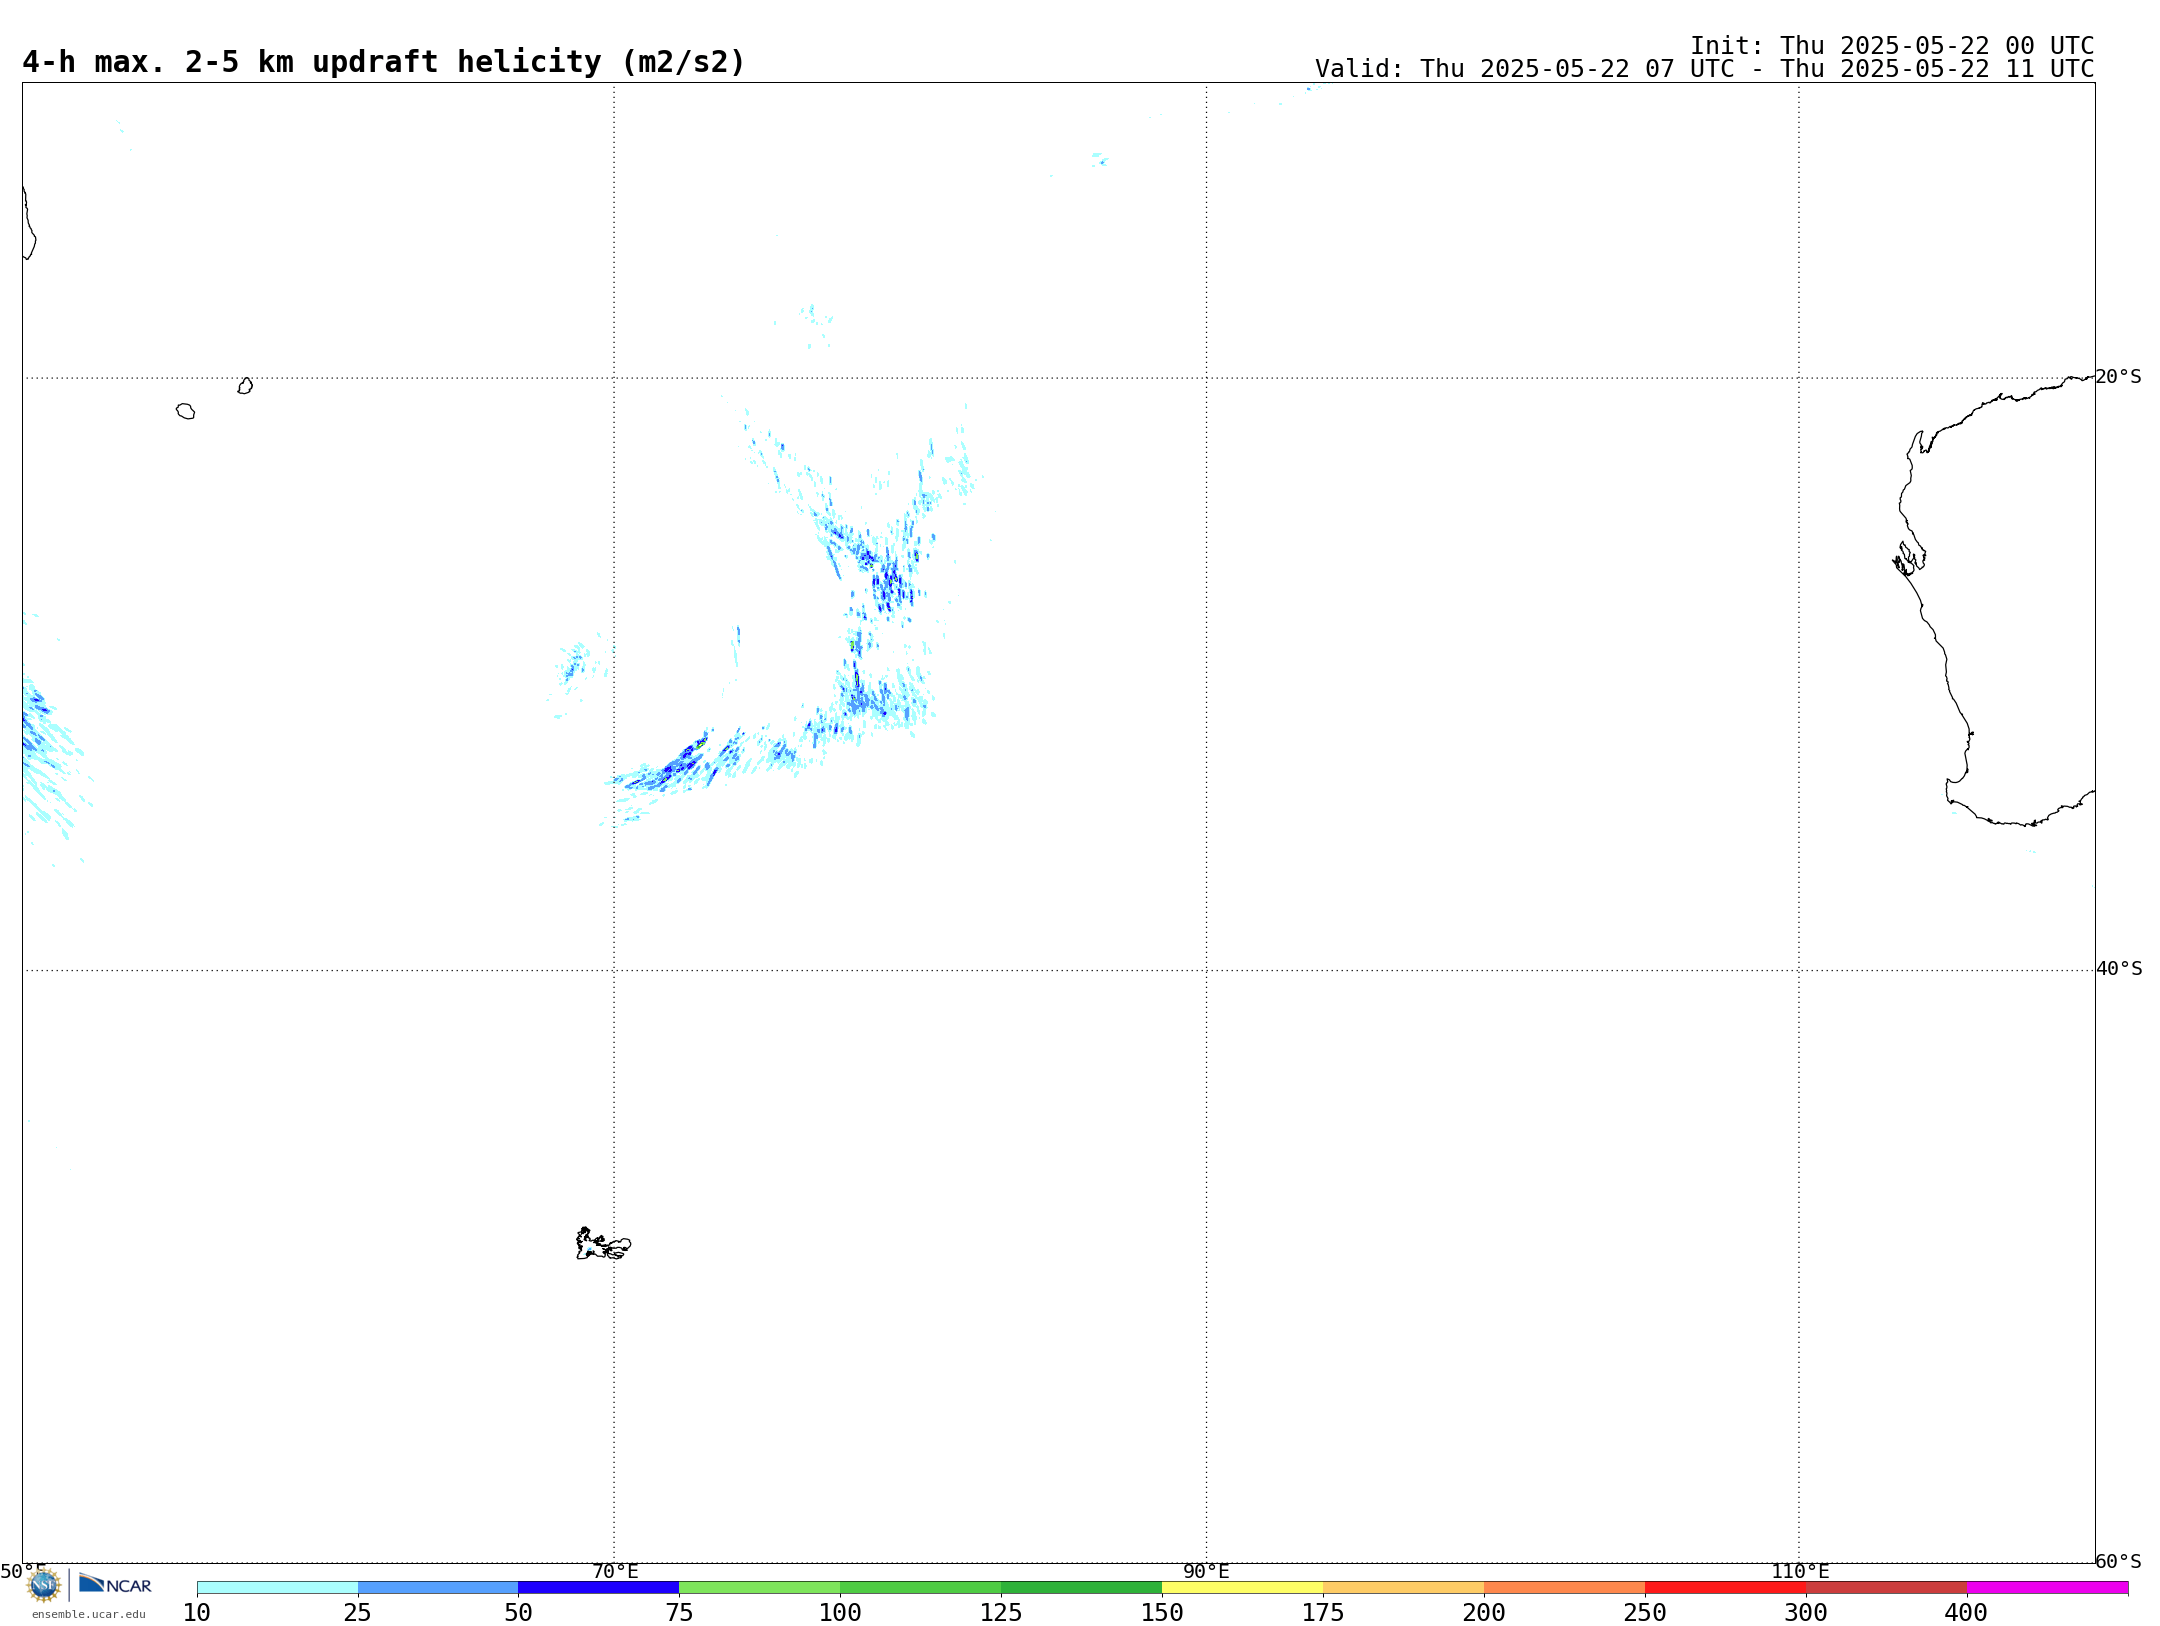
Task: Click the 'Init: Thu 2025-05-22 00 UTC' text
Action: click(x=1892, y=46)
